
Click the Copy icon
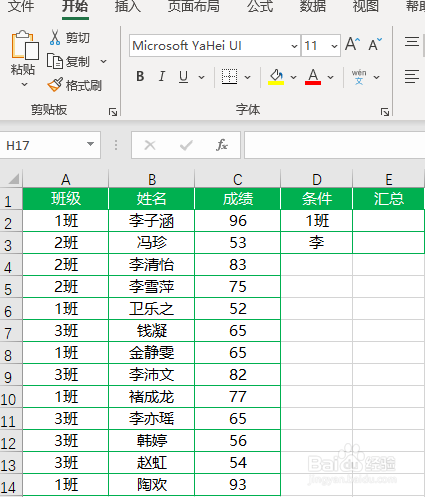coord(55,61)
